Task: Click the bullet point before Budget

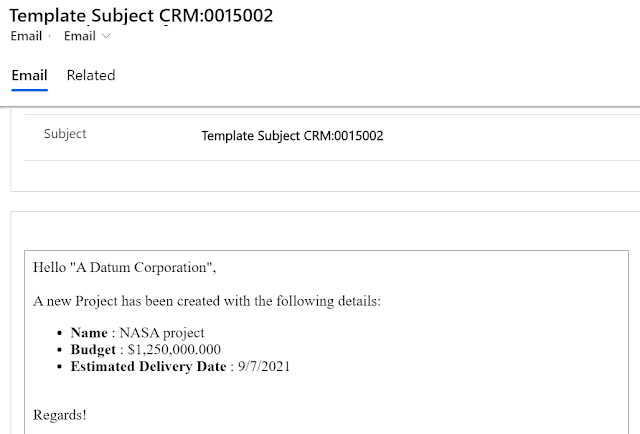Action: (59, 350)
